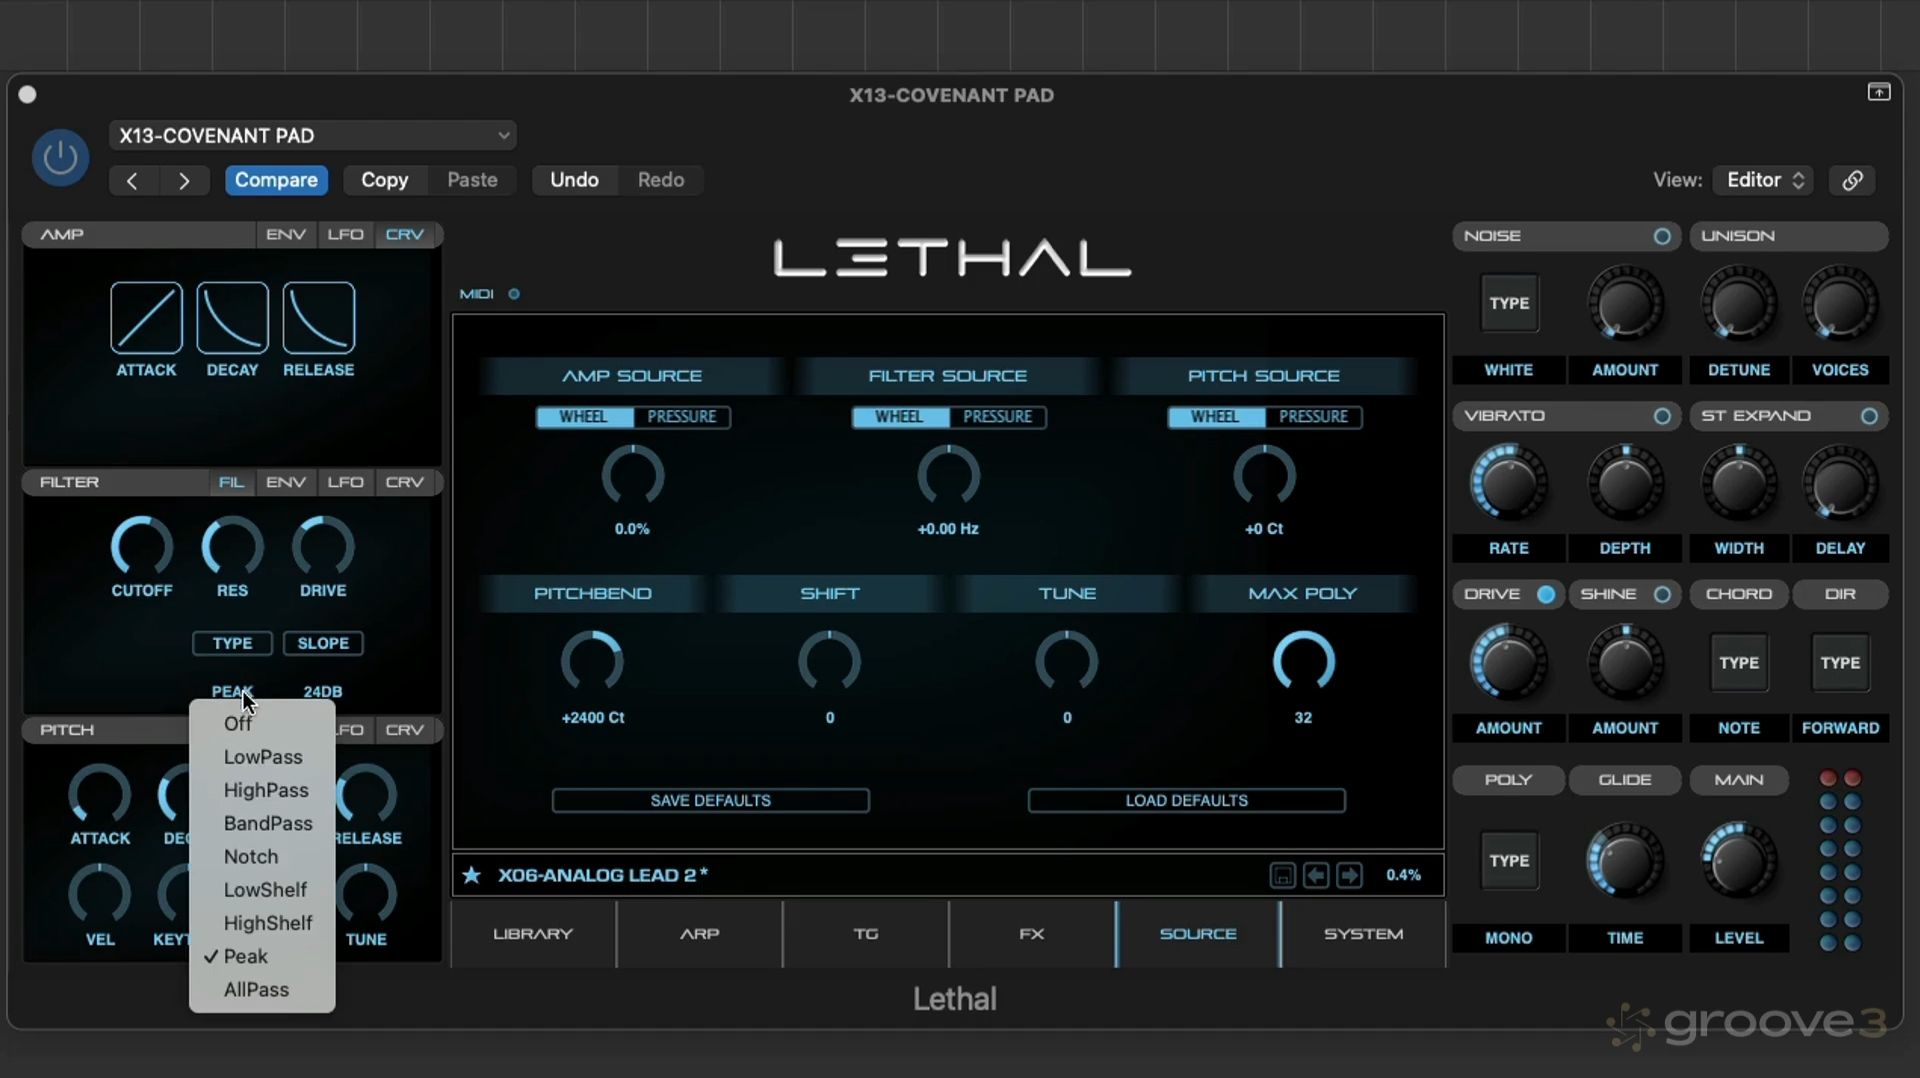The height and width of the screenshot is (1078, 1920).
Task: Switch to the FX tab
Action: (x=1032, y=934)
